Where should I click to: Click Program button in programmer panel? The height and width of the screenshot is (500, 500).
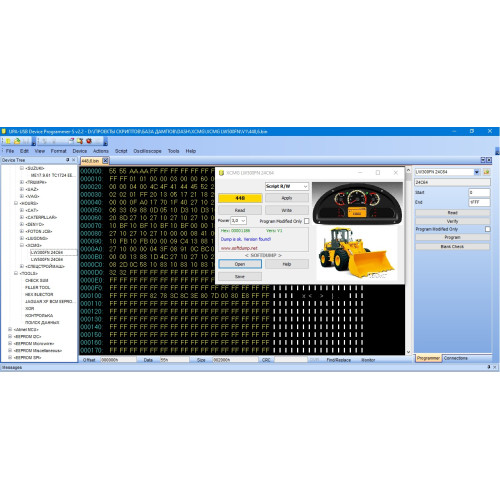452,237
